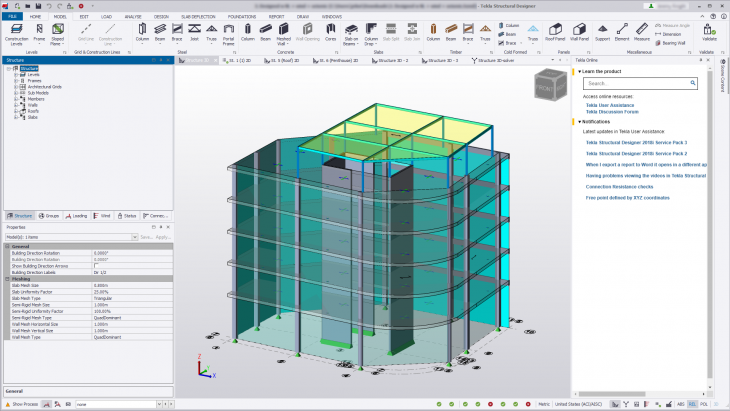Select the Sloped Plane tool

58,34
